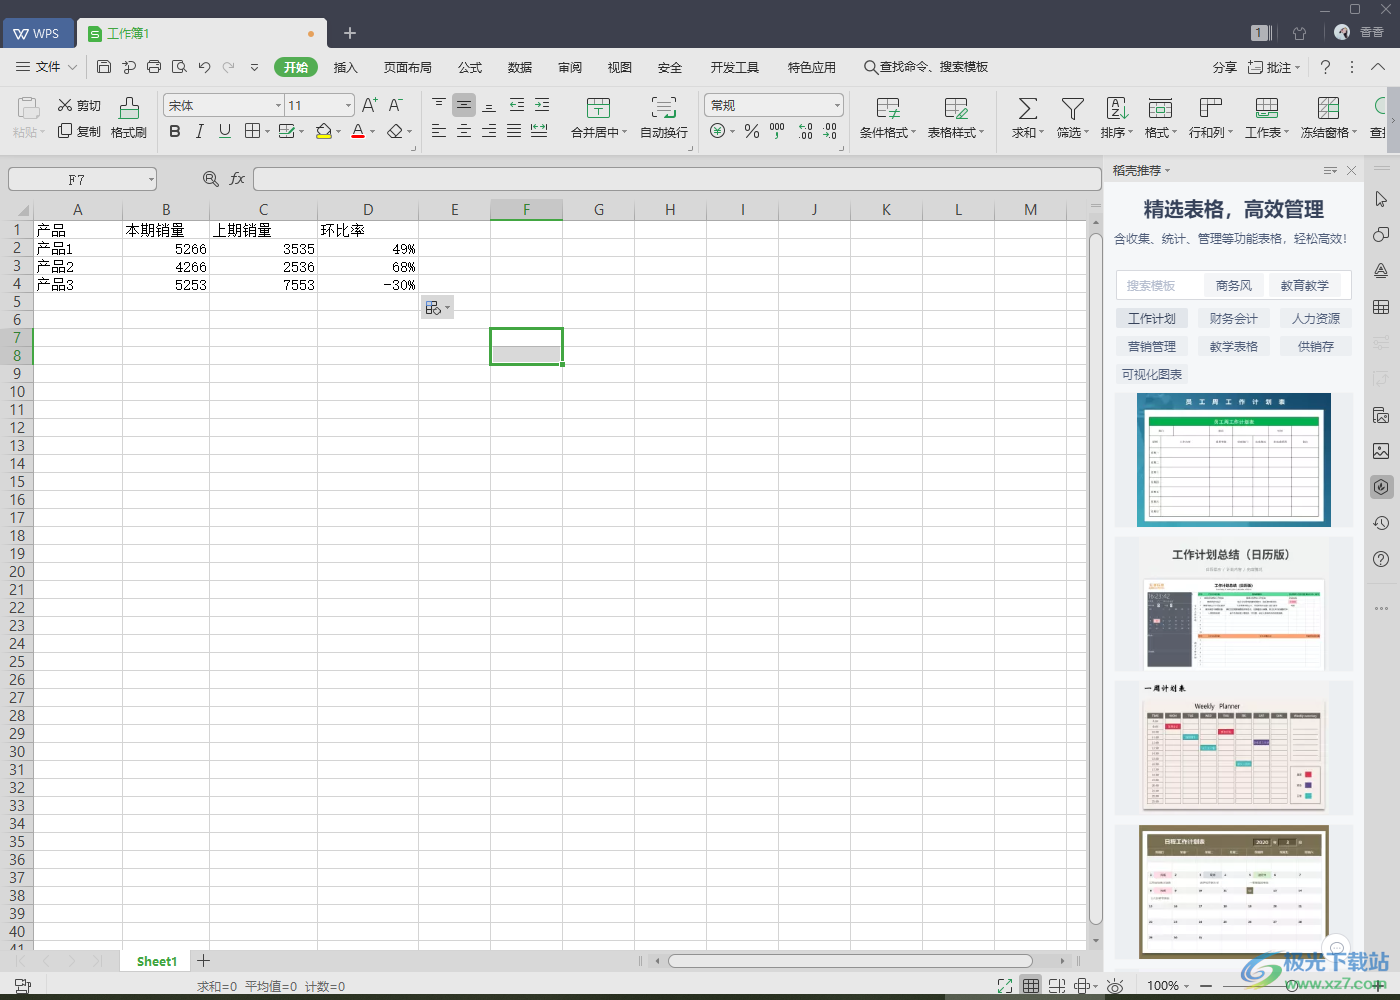Switch to the 页面布局 ribbon tab
Image resolution: width=1400 pixels, height=1000 pixels.
408,67
